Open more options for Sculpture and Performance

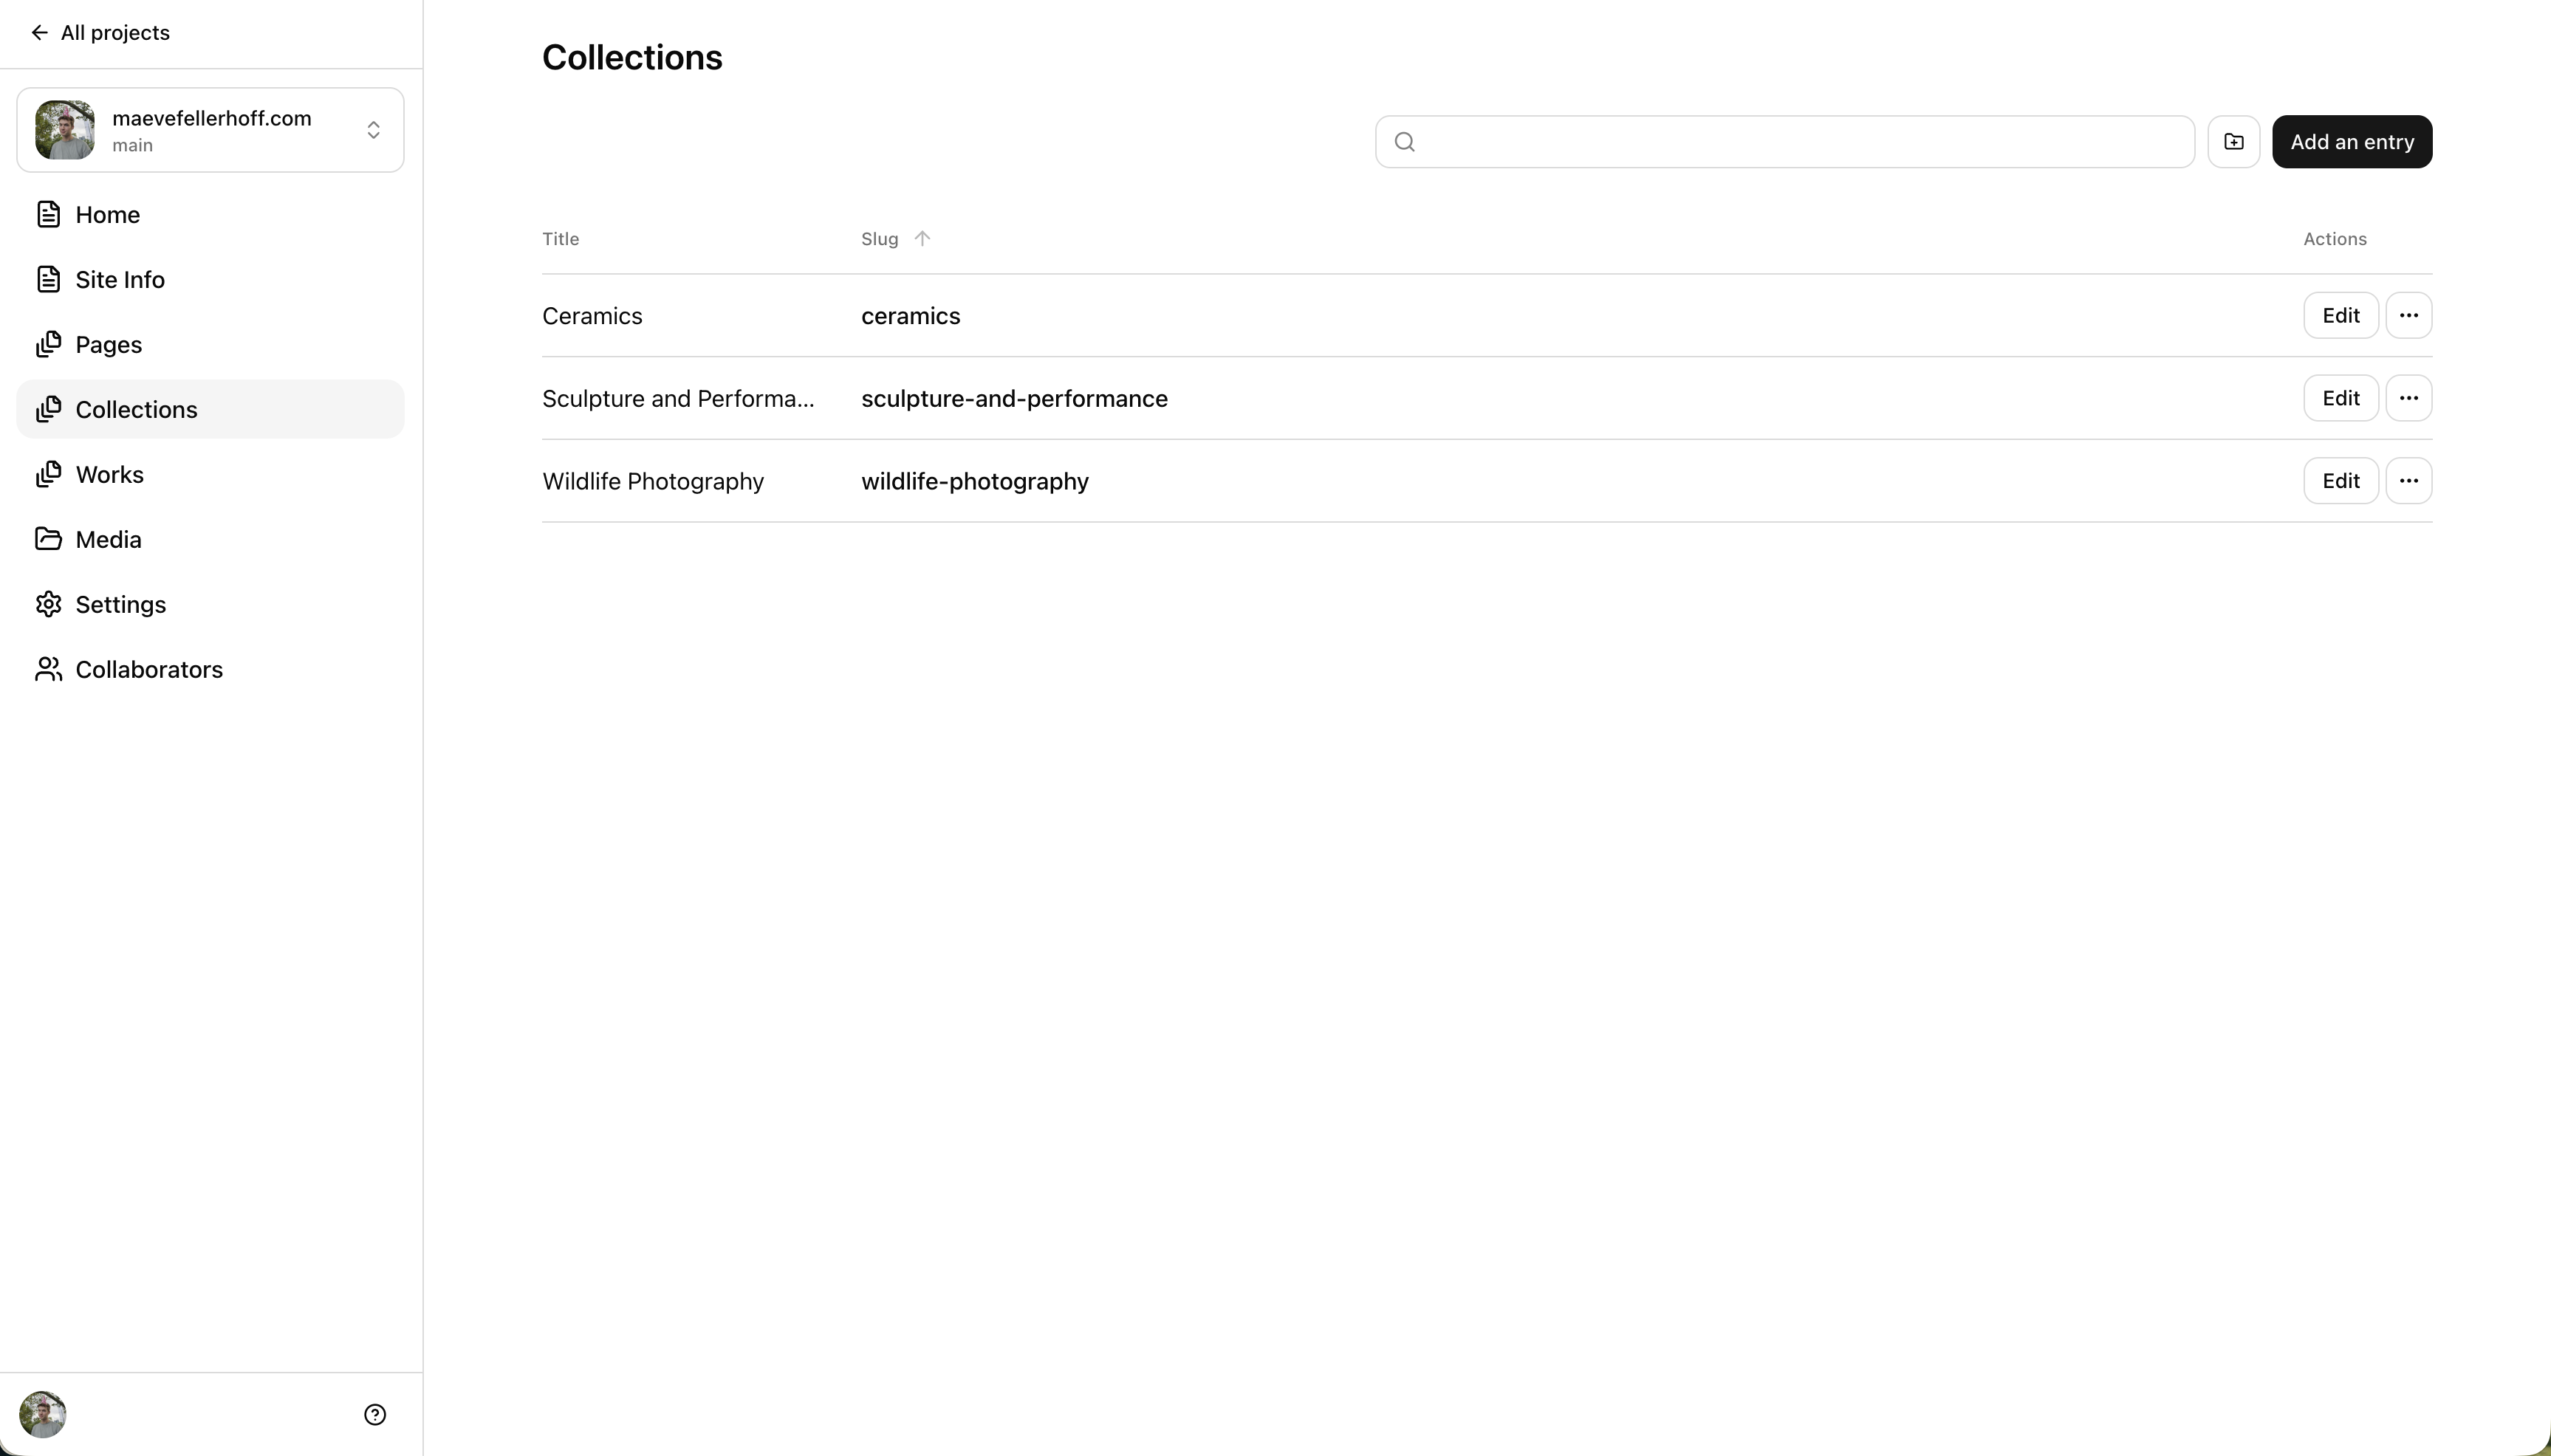pyautogui.click(x=2408, y=398)
